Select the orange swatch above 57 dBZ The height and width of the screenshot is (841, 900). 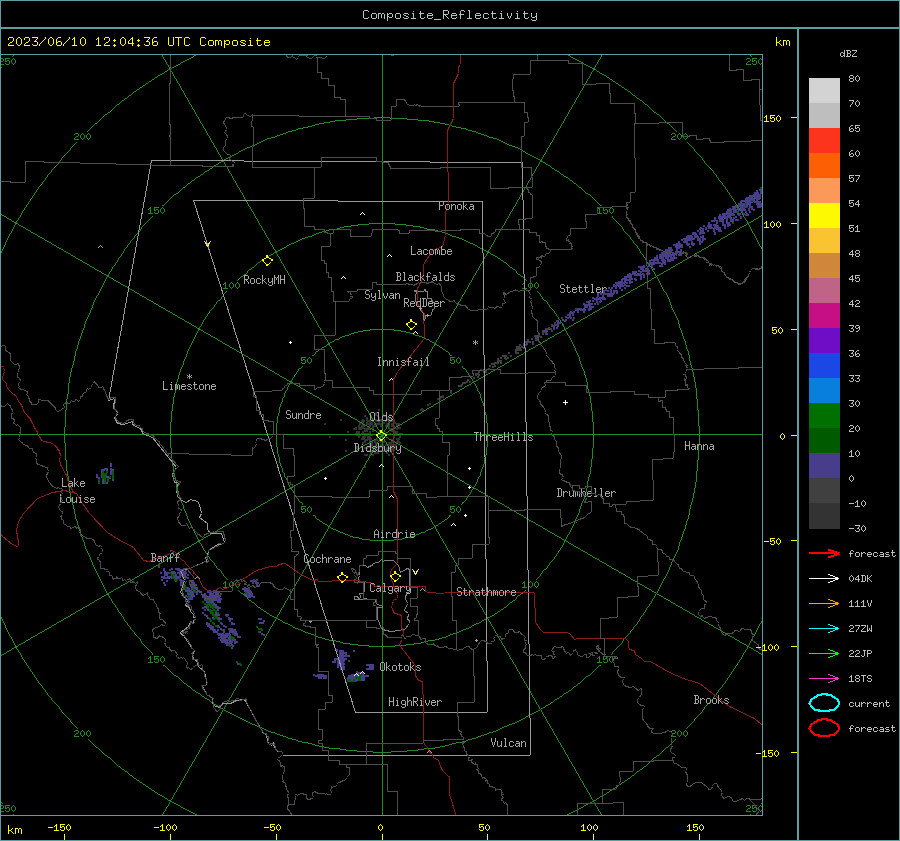(824, 165)
